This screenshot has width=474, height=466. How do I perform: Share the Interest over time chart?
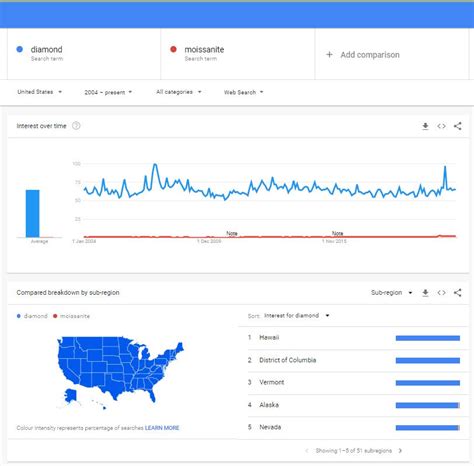tap(458, 126)
